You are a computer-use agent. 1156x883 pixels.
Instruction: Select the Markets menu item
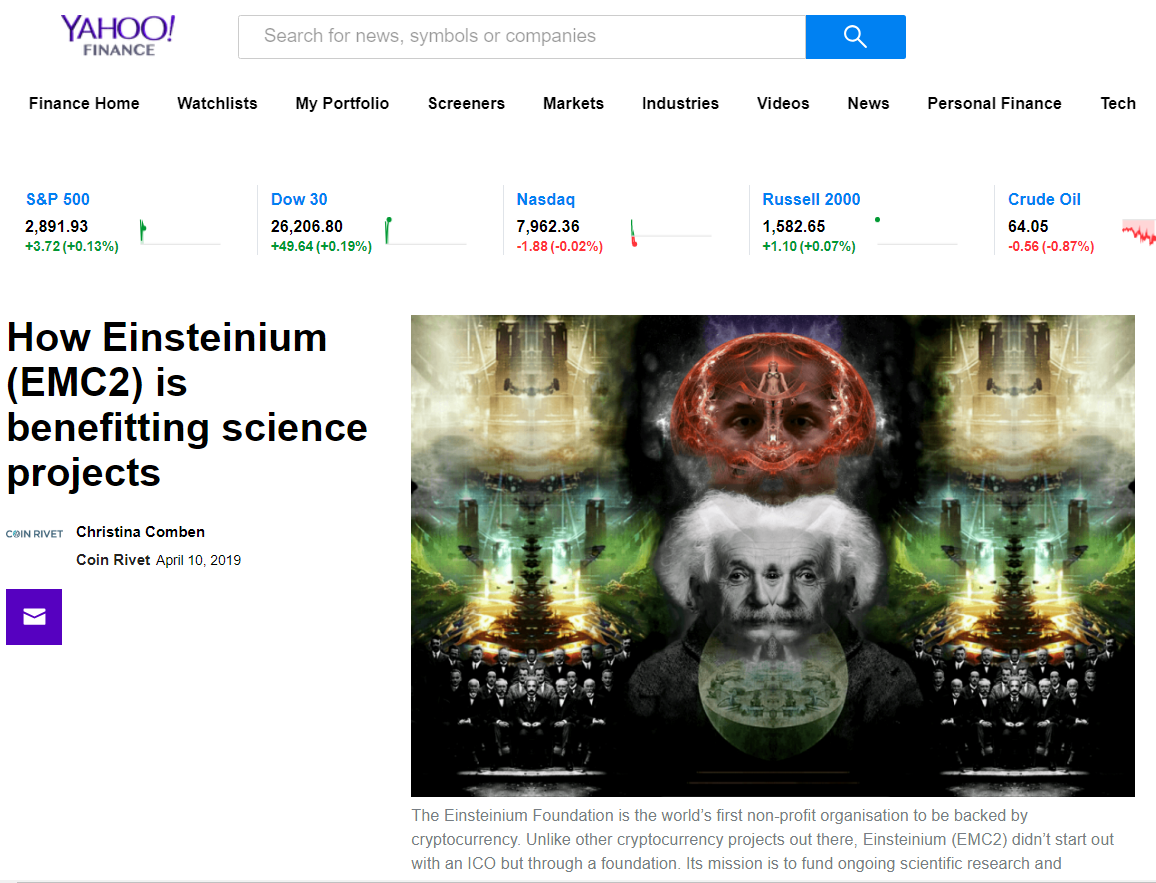click(x=574, y=103)
